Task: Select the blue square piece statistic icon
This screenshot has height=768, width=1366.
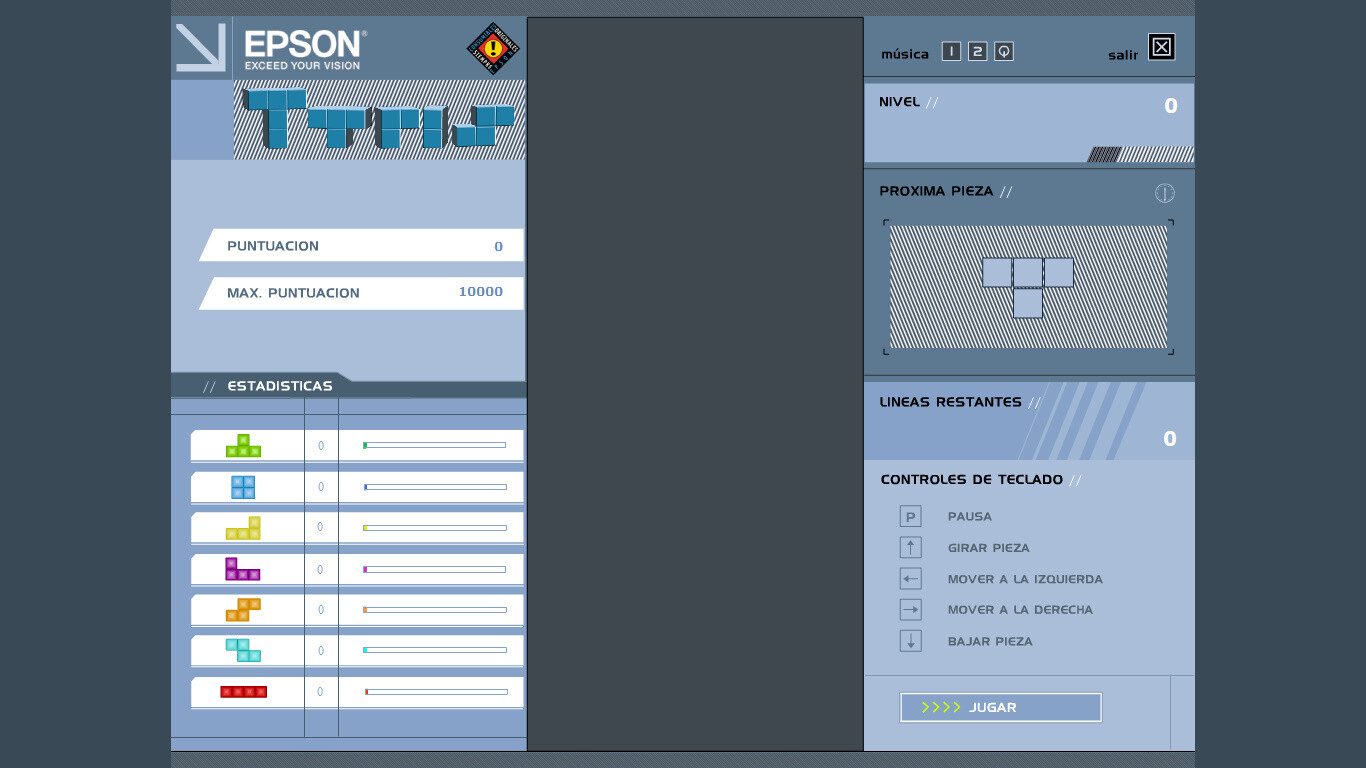Action: tap(243, 487)
